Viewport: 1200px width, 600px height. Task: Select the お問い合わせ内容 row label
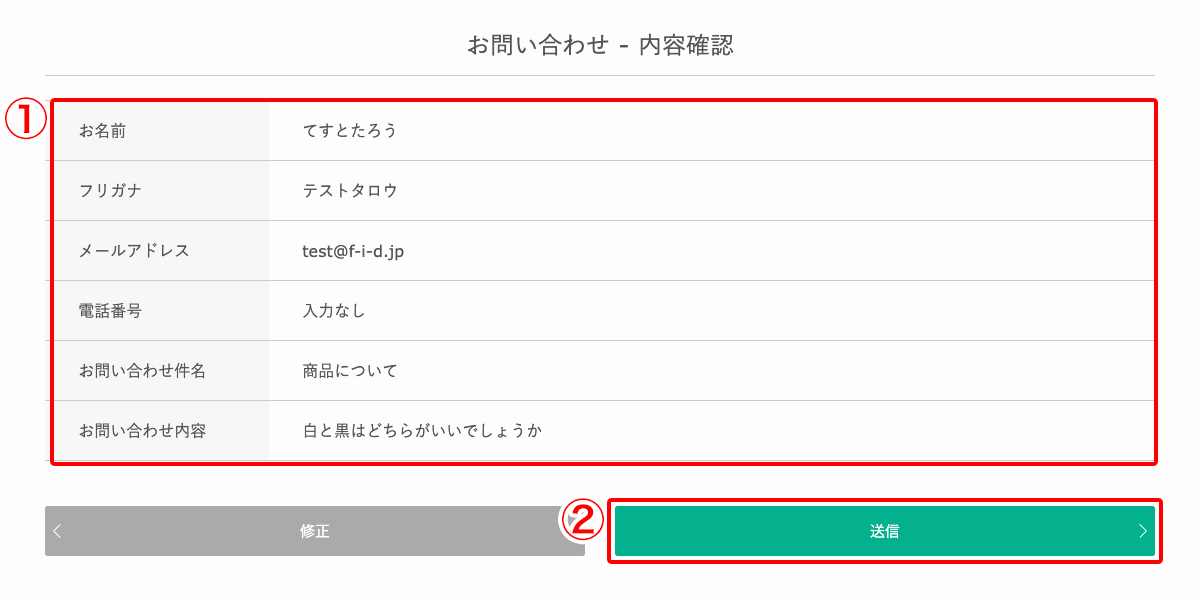point(142,430)
